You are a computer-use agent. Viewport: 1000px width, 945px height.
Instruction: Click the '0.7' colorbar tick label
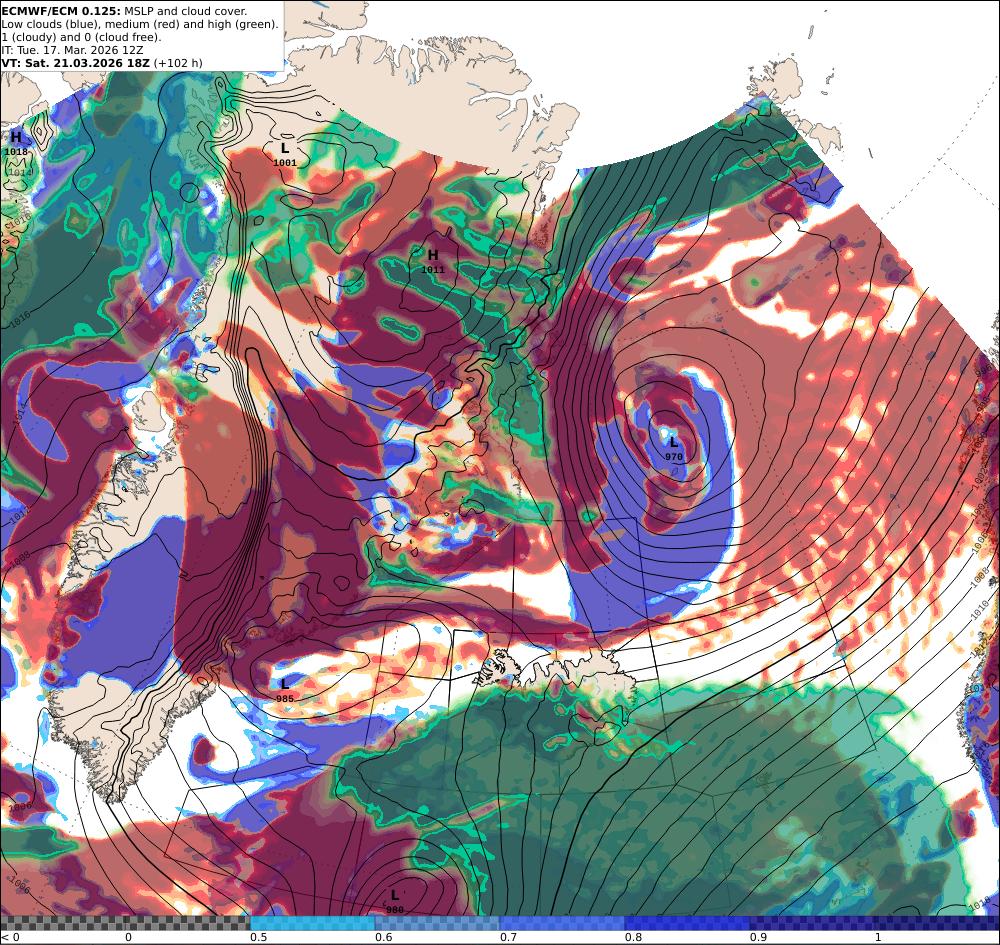pos(508,937)
